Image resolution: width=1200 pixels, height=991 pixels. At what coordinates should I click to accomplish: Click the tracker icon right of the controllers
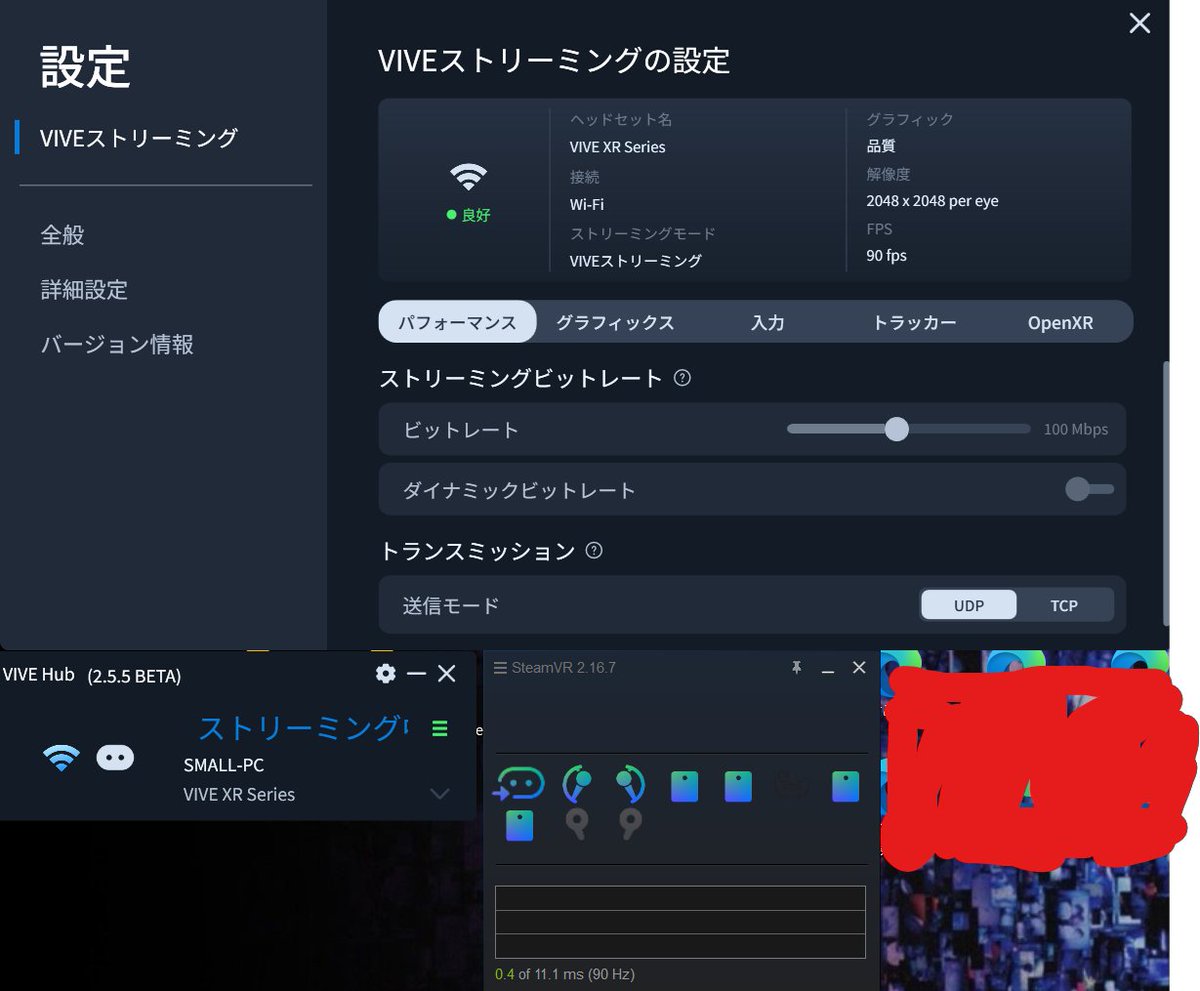pyautogui.click(x=685, y=786)
